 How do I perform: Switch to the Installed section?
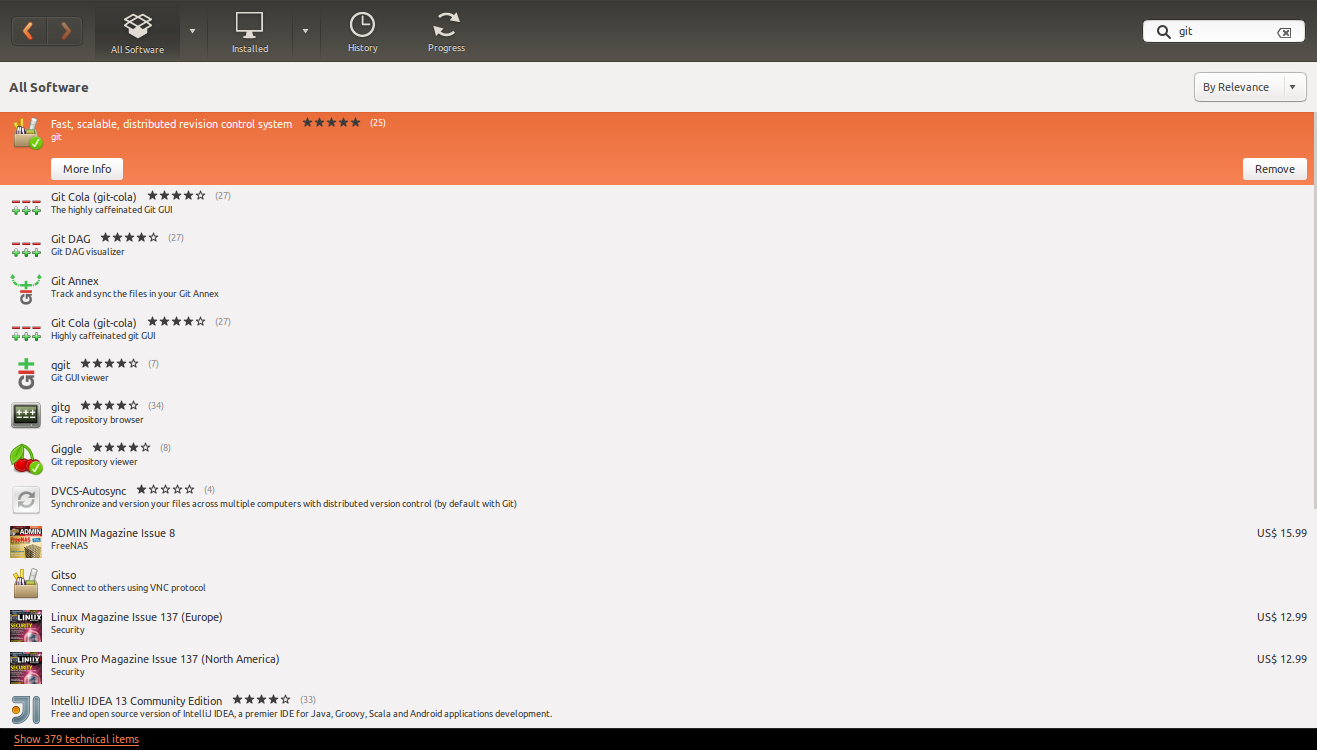tap(250, 33)
